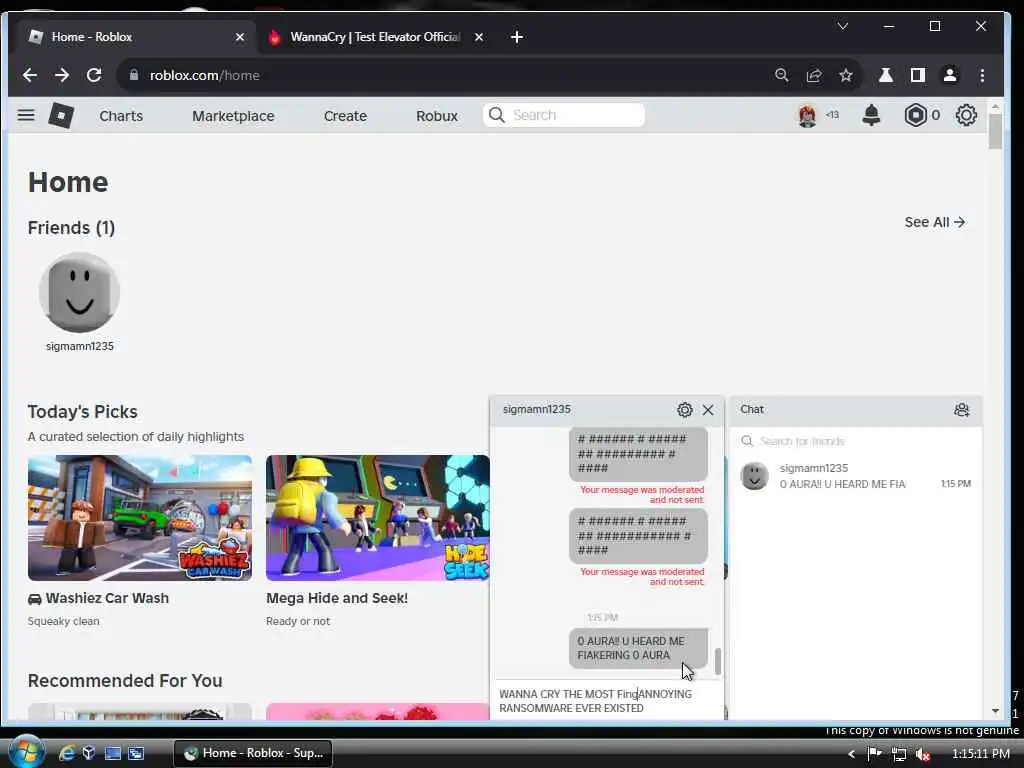Show hidden tray icons arrow
This screenshot has height=768, width=1024.
[x=851, y=754]
